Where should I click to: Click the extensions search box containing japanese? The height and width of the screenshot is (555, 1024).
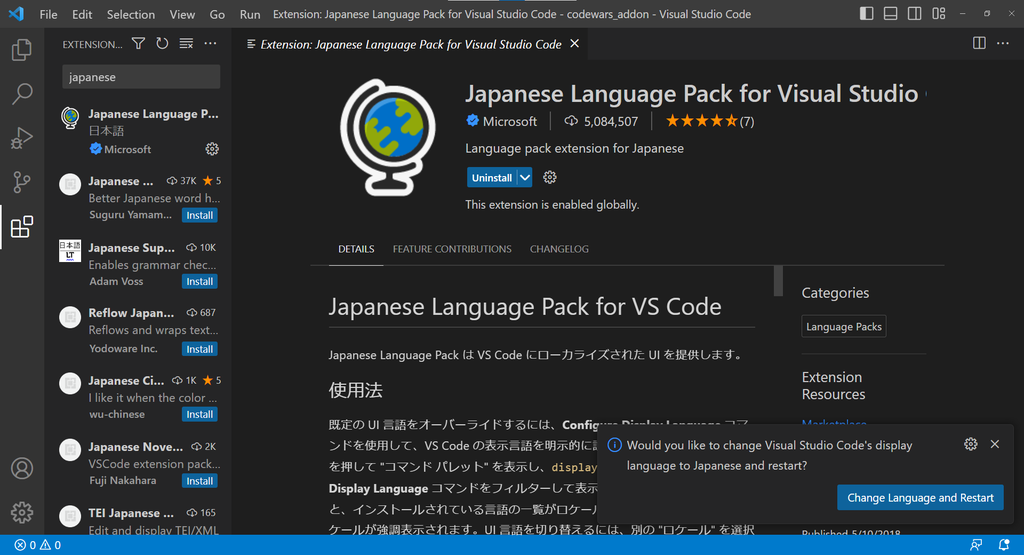[x=140, y=77]
